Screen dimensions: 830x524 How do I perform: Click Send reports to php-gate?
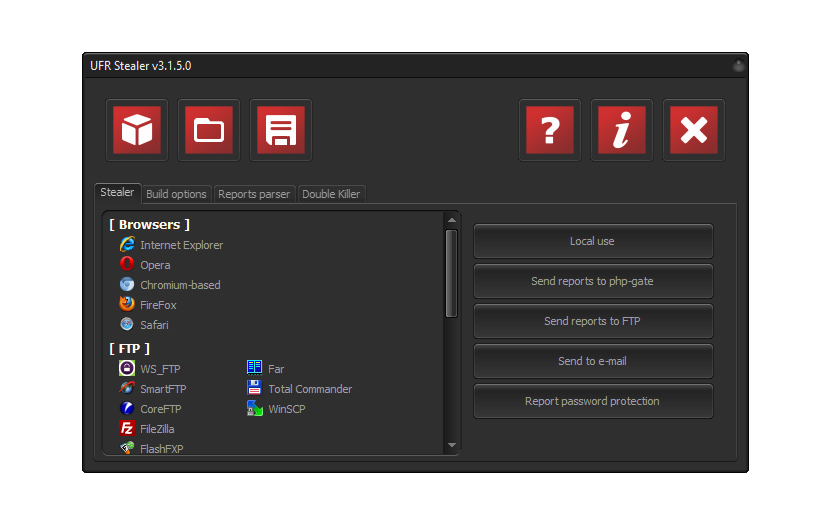[593, 281]
